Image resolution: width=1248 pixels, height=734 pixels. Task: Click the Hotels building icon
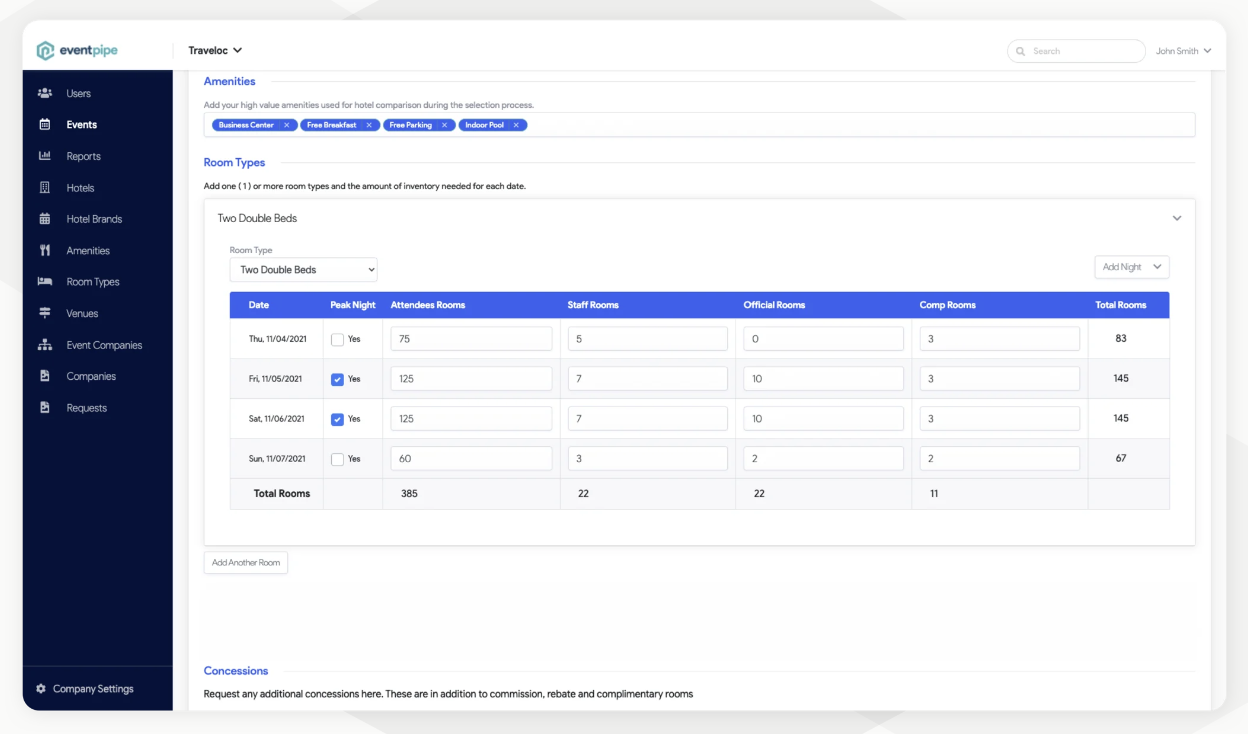tap(45, 188)
